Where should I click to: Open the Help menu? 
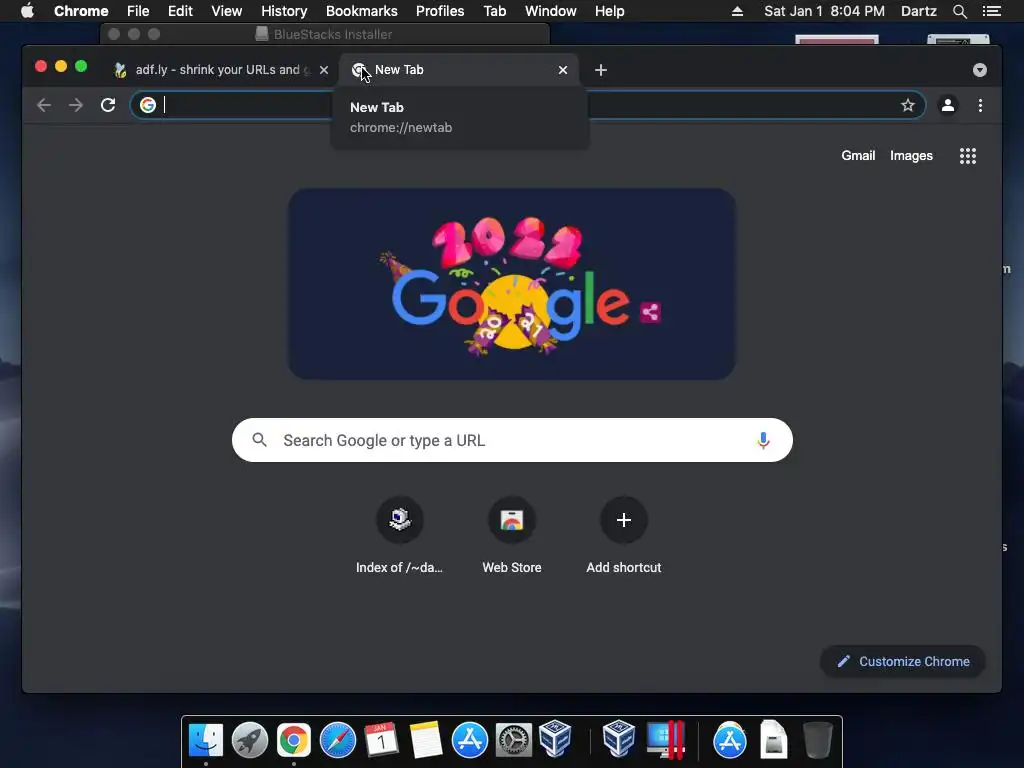[609, 11]
